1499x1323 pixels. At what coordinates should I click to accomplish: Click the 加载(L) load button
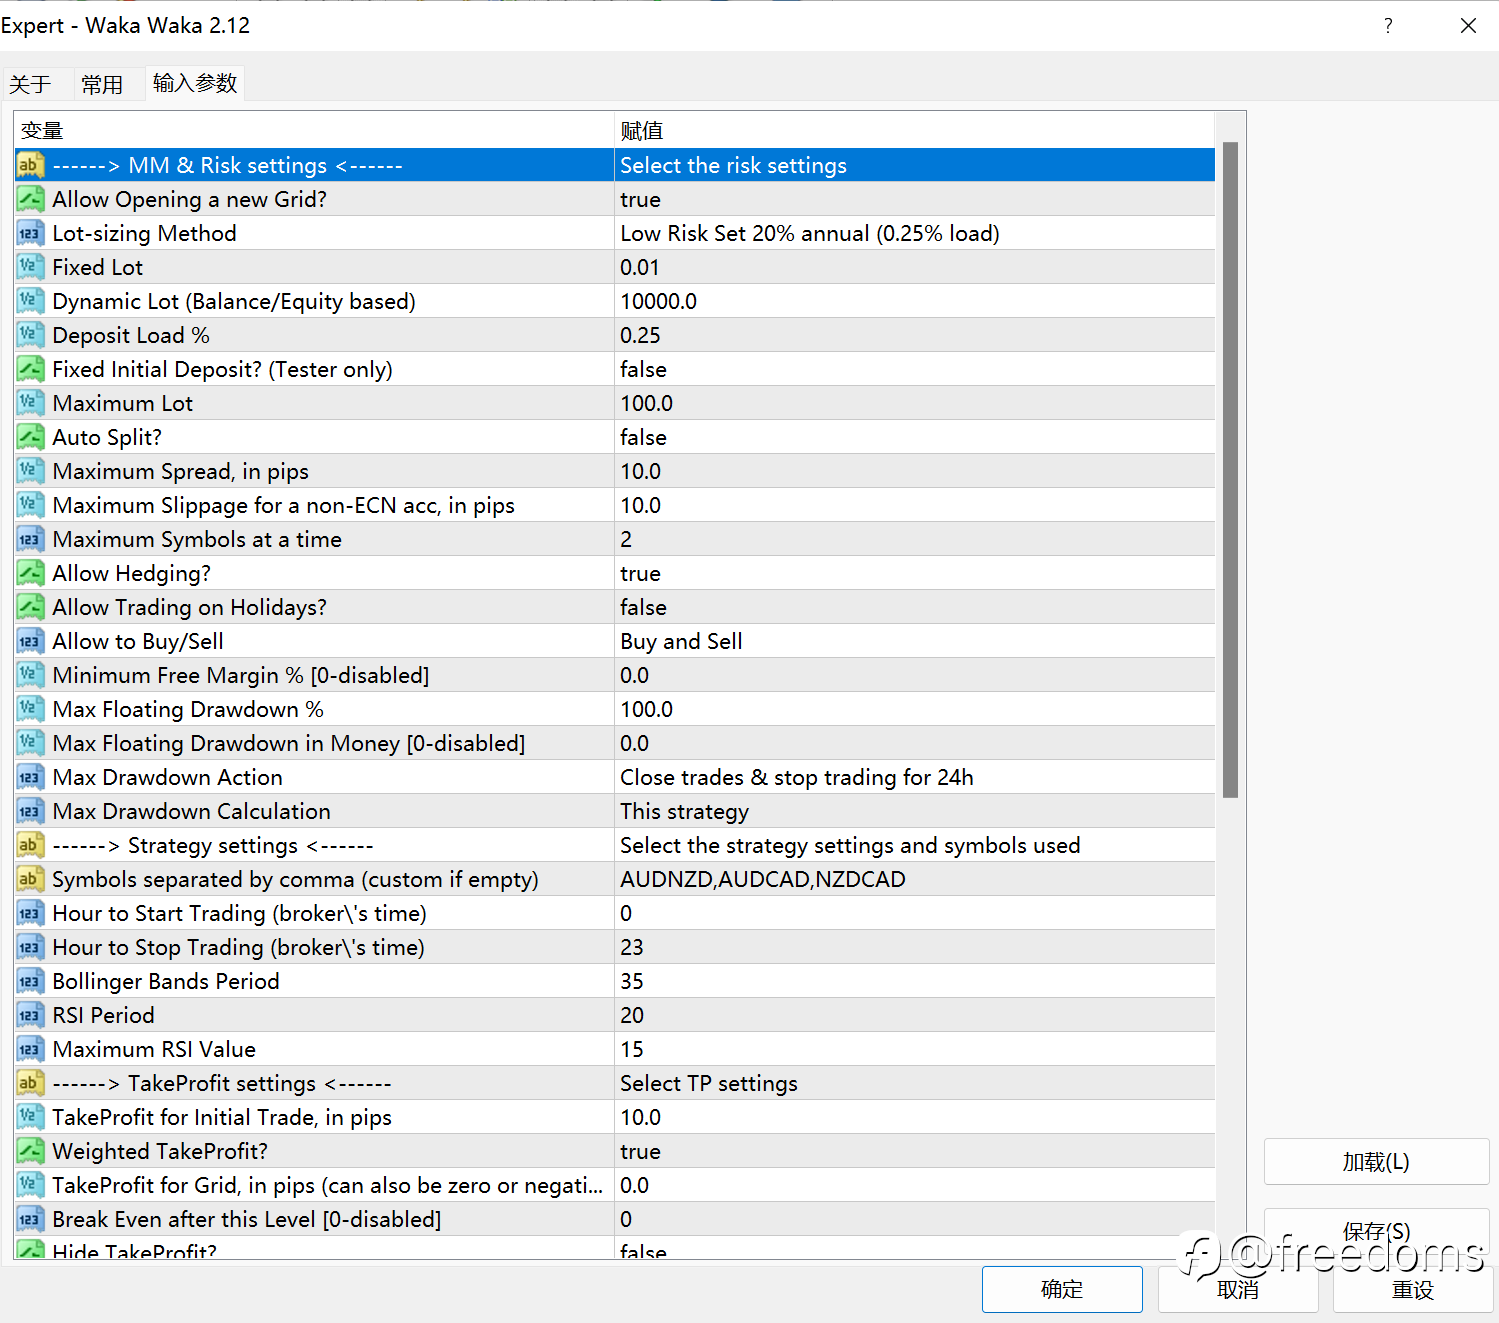[x=1376, y=1162]
